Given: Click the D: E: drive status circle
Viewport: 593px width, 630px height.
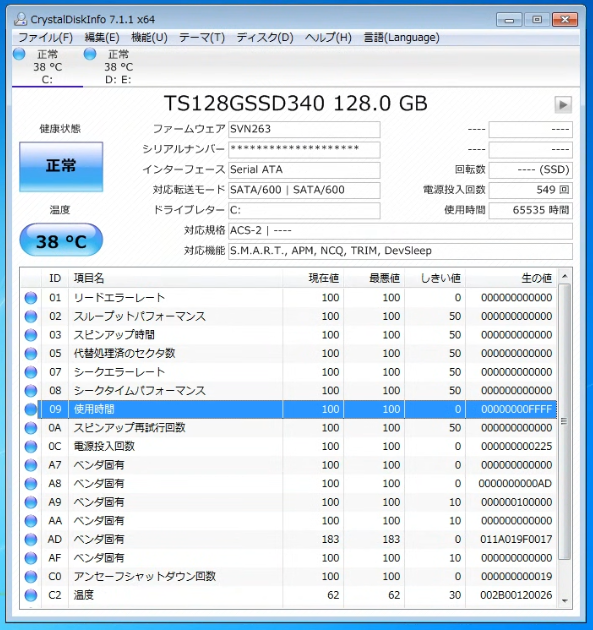Looking at the screenshot, I should pos(90,54).
